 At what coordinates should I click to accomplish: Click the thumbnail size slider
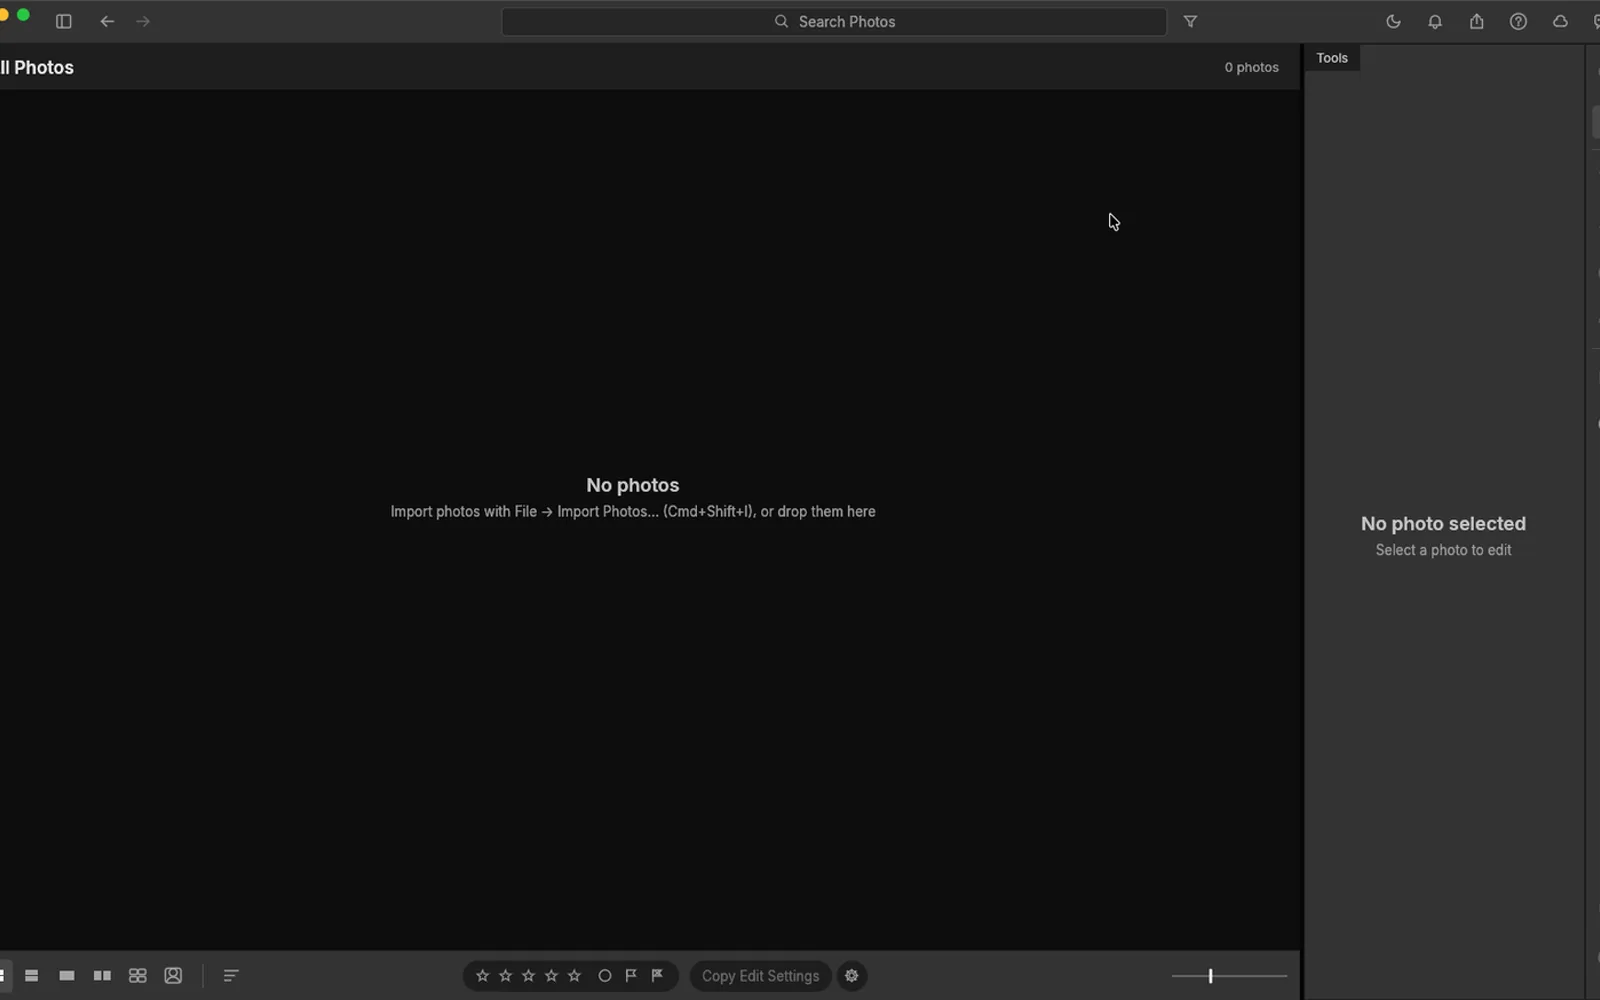(1229, 976)
